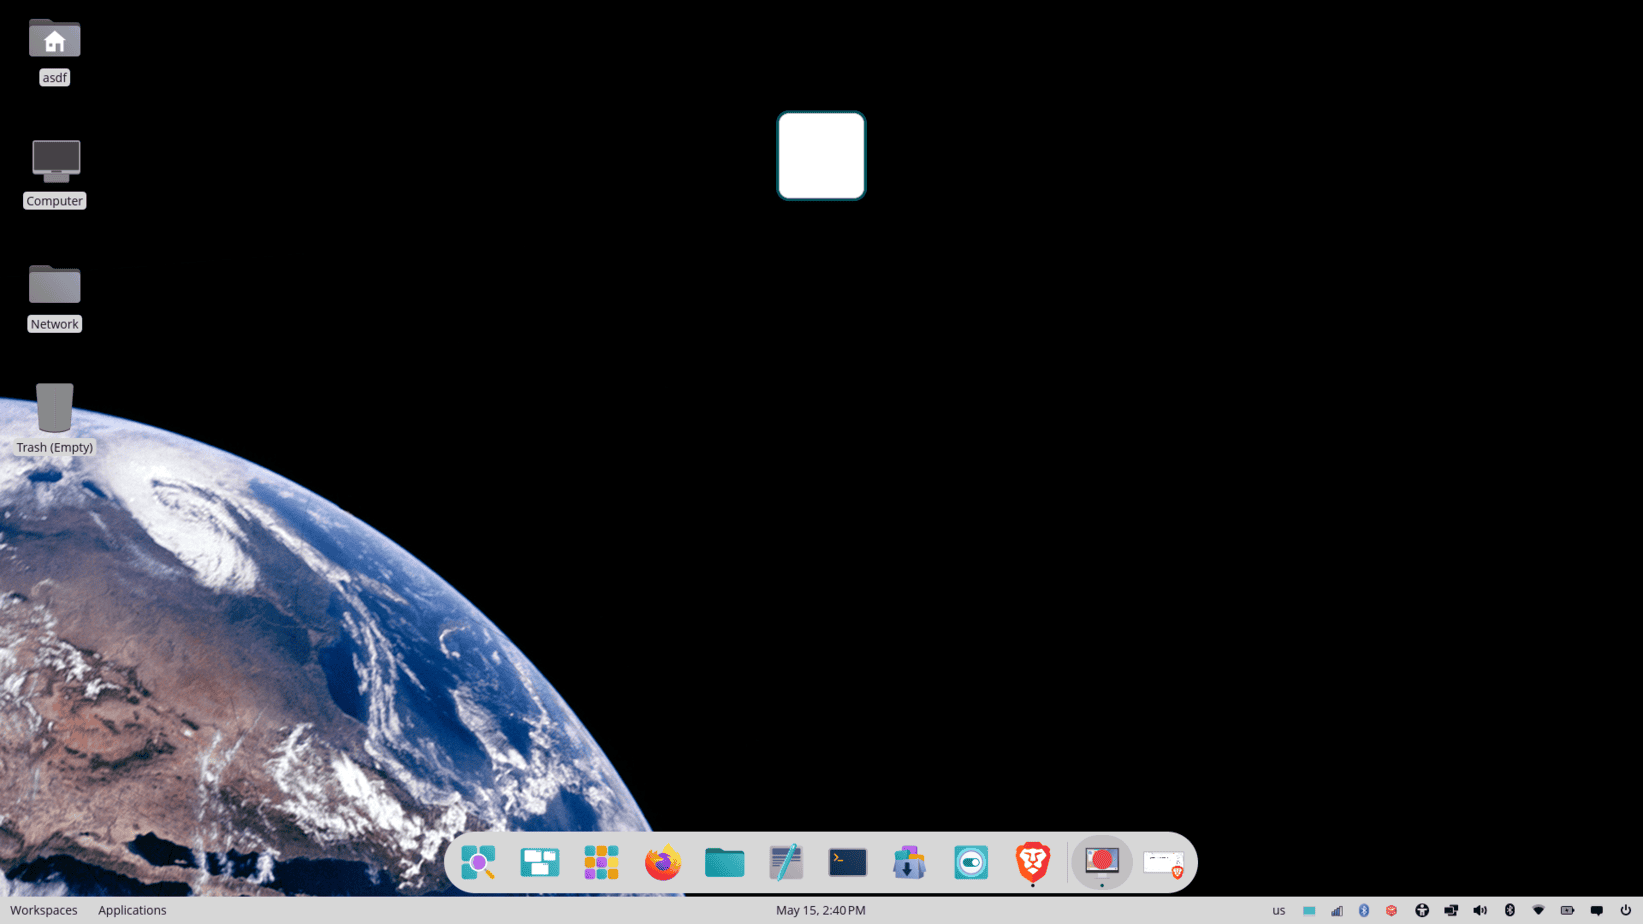Open the black Bluetooth tray icon
Image resolution: width=1643 pixels, height=924 pixels.
point(1510,910)
